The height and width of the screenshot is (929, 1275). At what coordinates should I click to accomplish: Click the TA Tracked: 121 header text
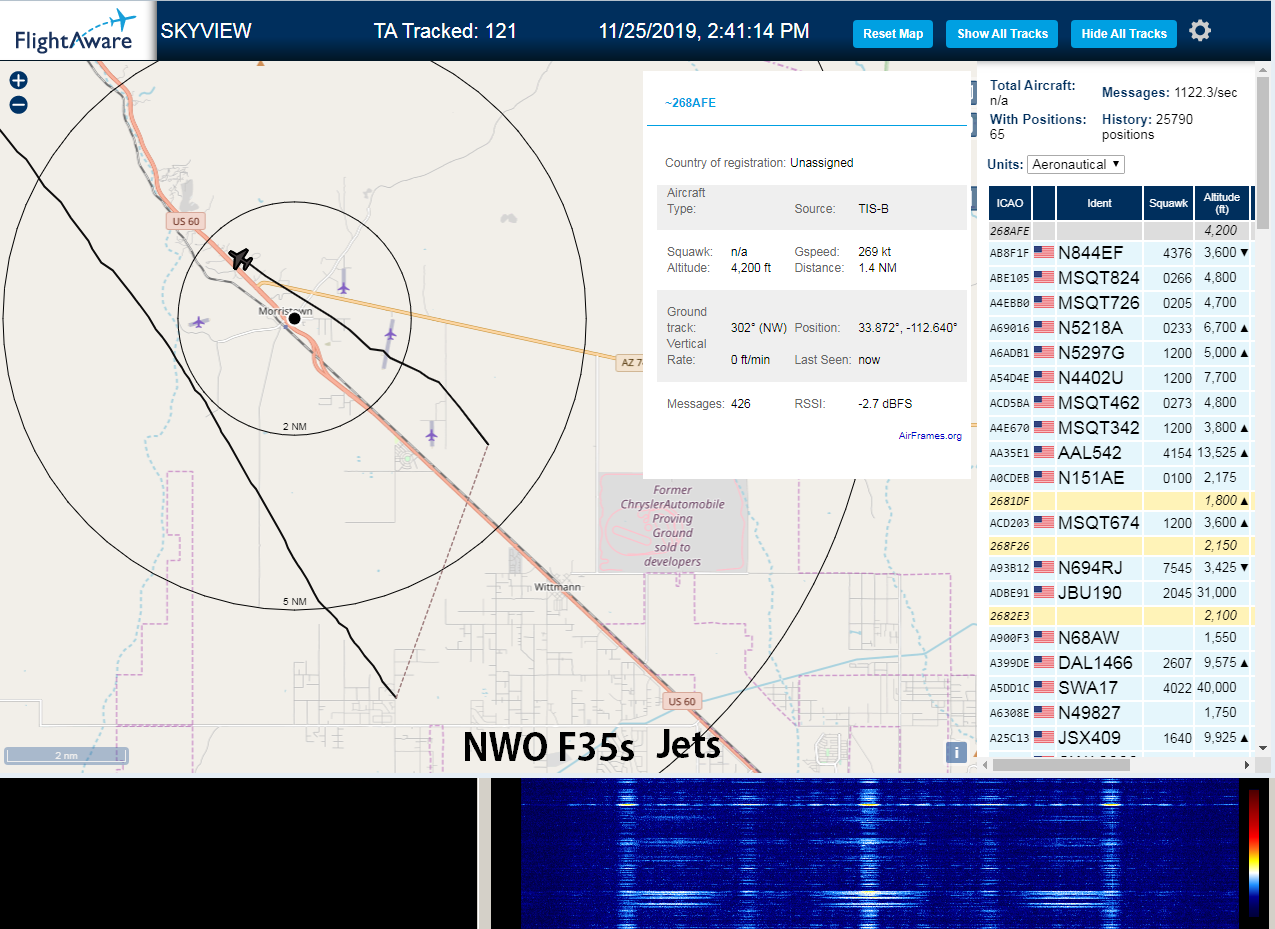coord(445,31)
